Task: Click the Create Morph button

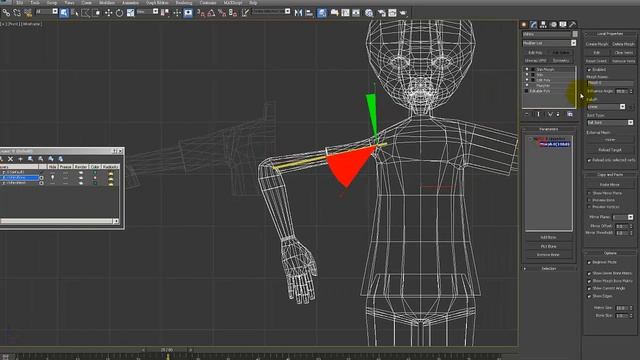Action: click(x=597, y=44)
